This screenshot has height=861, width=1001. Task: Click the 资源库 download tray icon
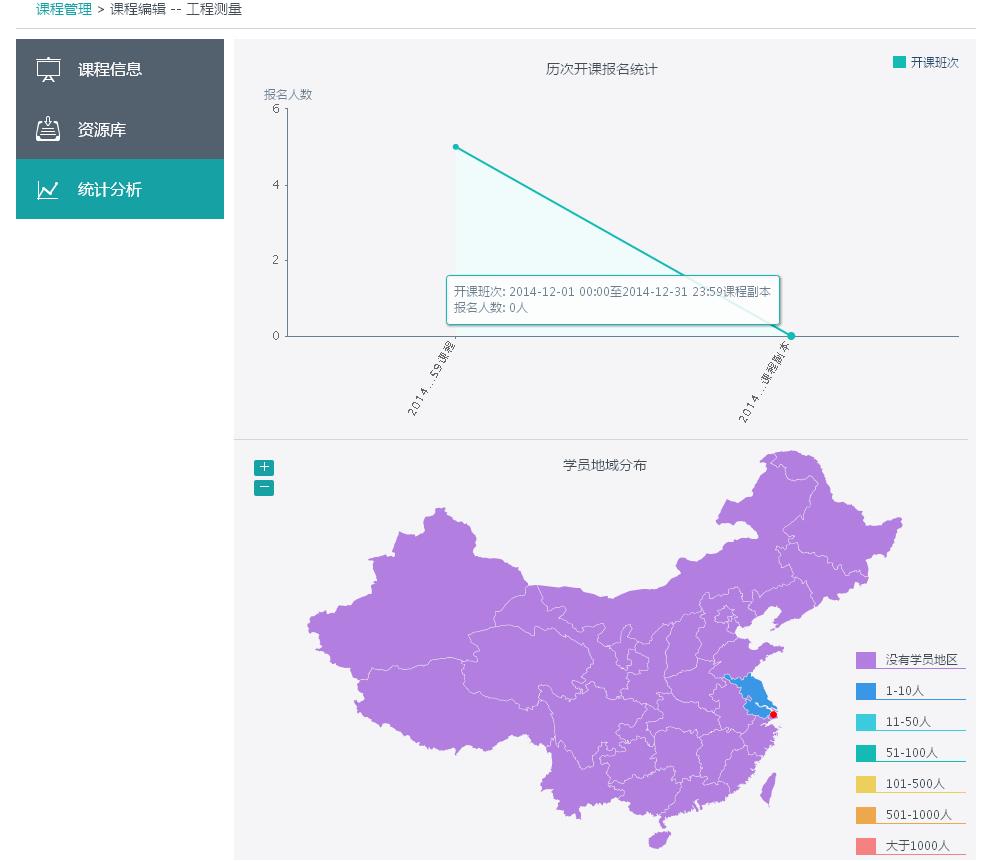pos(48,129)
